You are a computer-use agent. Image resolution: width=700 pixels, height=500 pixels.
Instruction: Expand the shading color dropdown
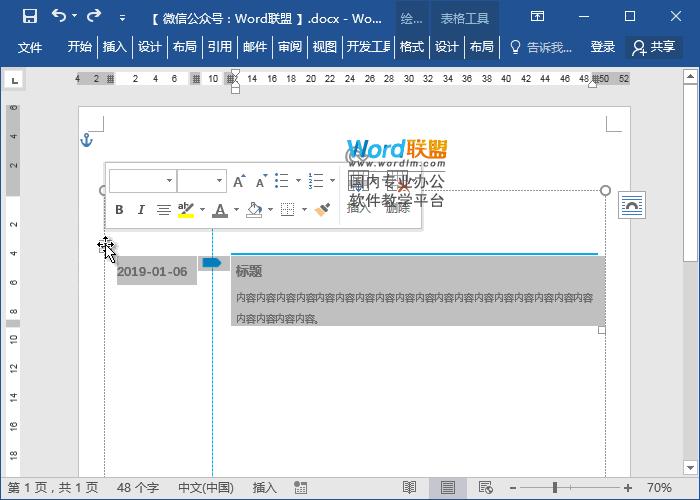click(271, 209)
